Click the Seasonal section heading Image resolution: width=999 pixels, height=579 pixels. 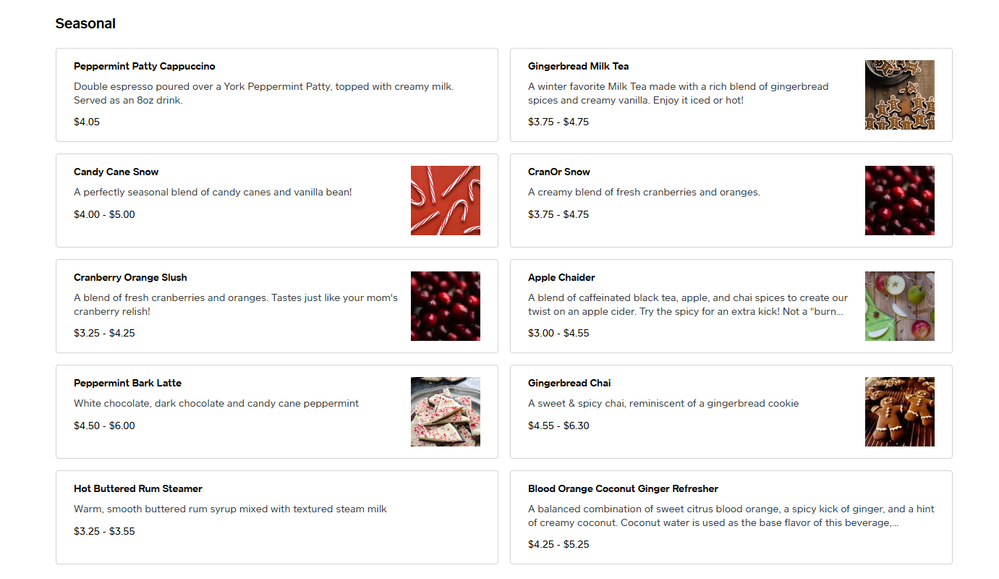(x=85, y=24)
